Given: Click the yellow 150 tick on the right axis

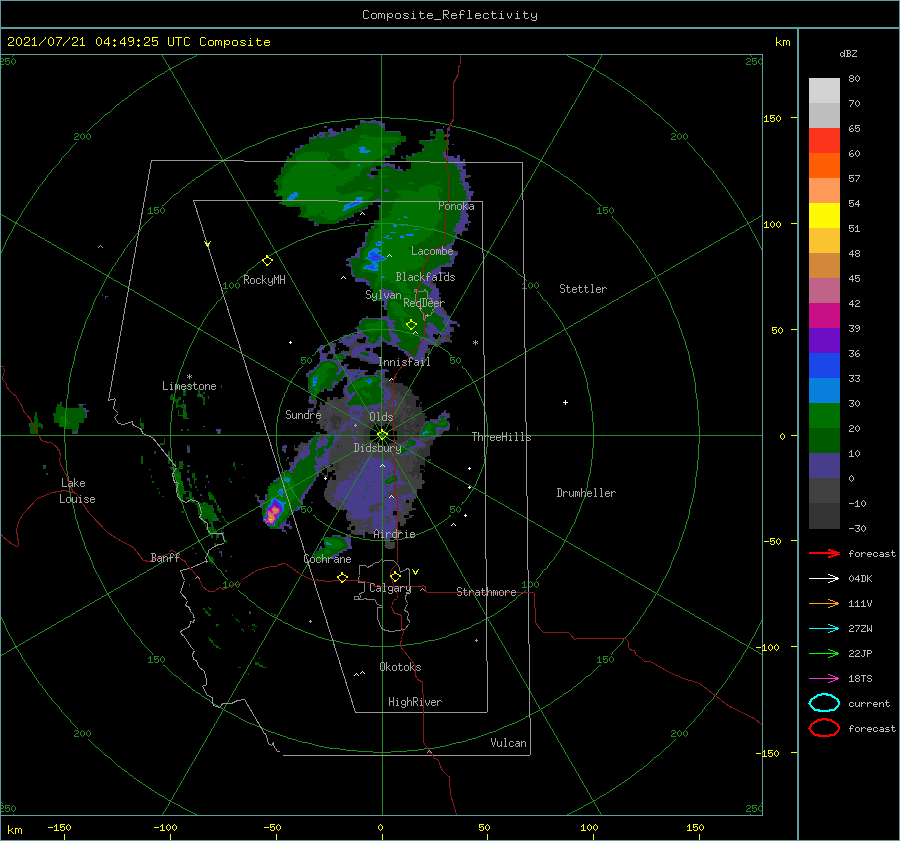Looking at the screenshot, I should click(772, 118).
